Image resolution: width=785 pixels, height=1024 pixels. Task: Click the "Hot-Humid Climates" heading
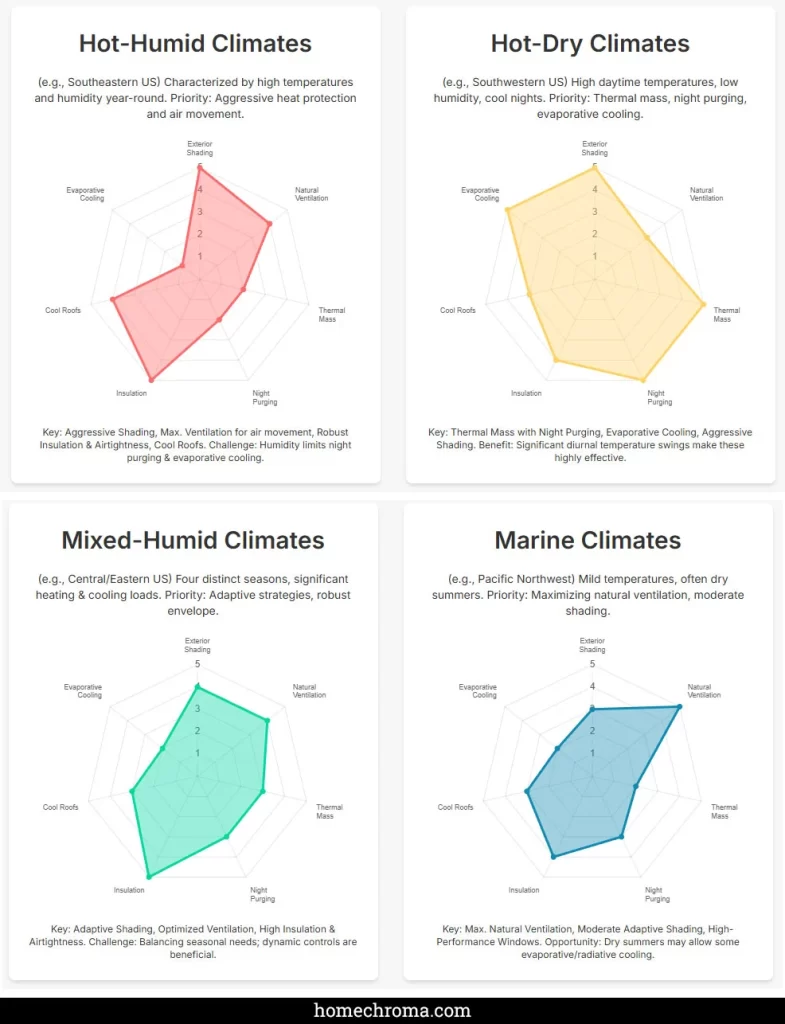195,44
